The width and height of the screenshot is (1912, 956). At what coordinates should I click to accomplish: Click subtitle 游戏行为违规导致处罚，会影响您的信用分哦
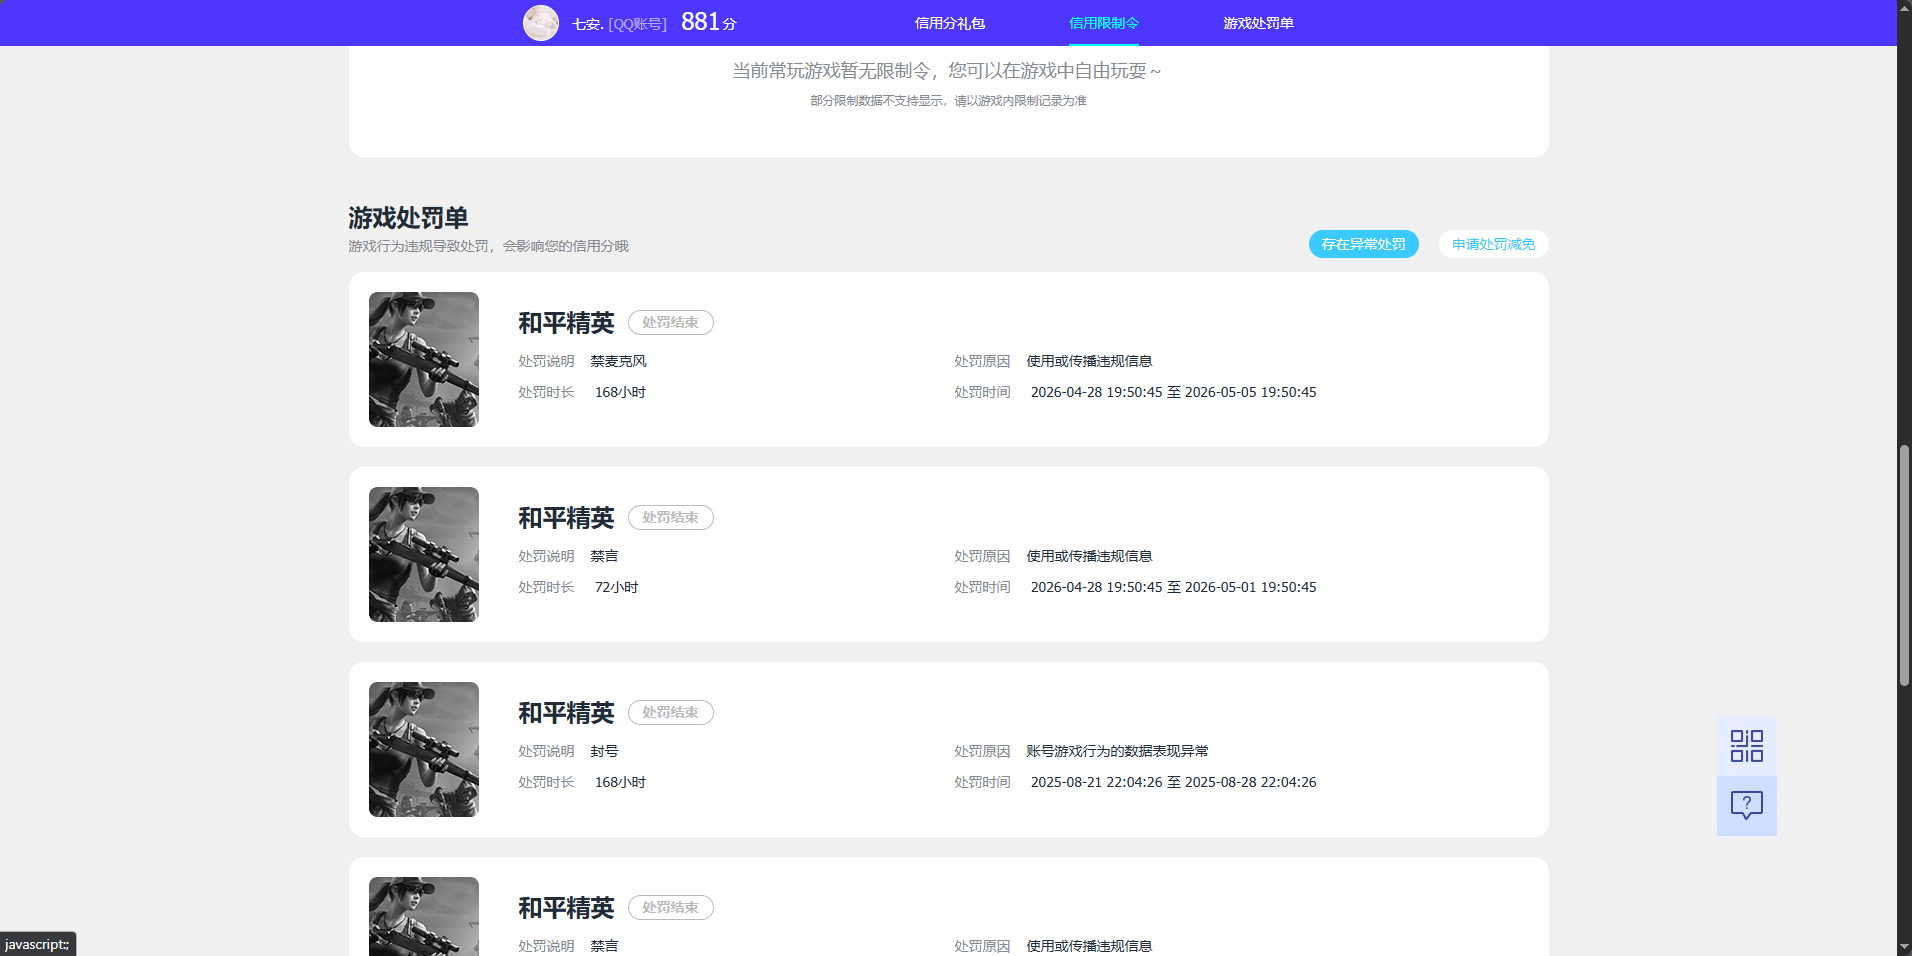pyautogui.click(x=488, y=246)
